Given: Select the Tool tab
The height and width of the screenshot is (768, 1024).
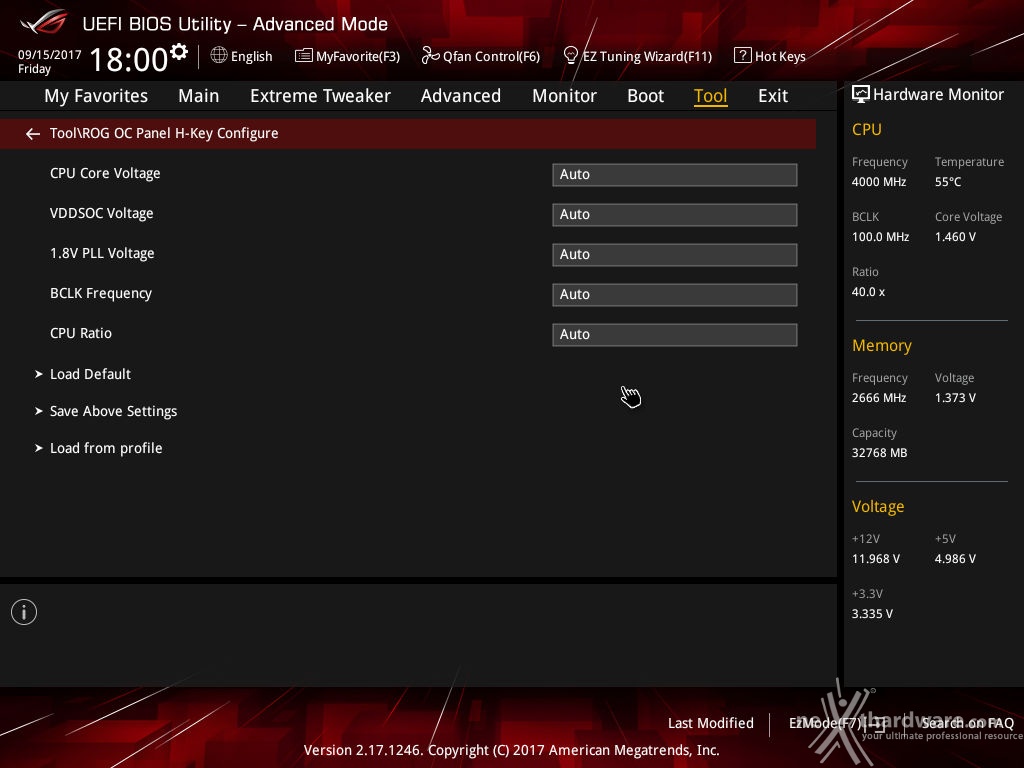Looking at the screenshot, I should pyautogui.click(x=711, y=96).
